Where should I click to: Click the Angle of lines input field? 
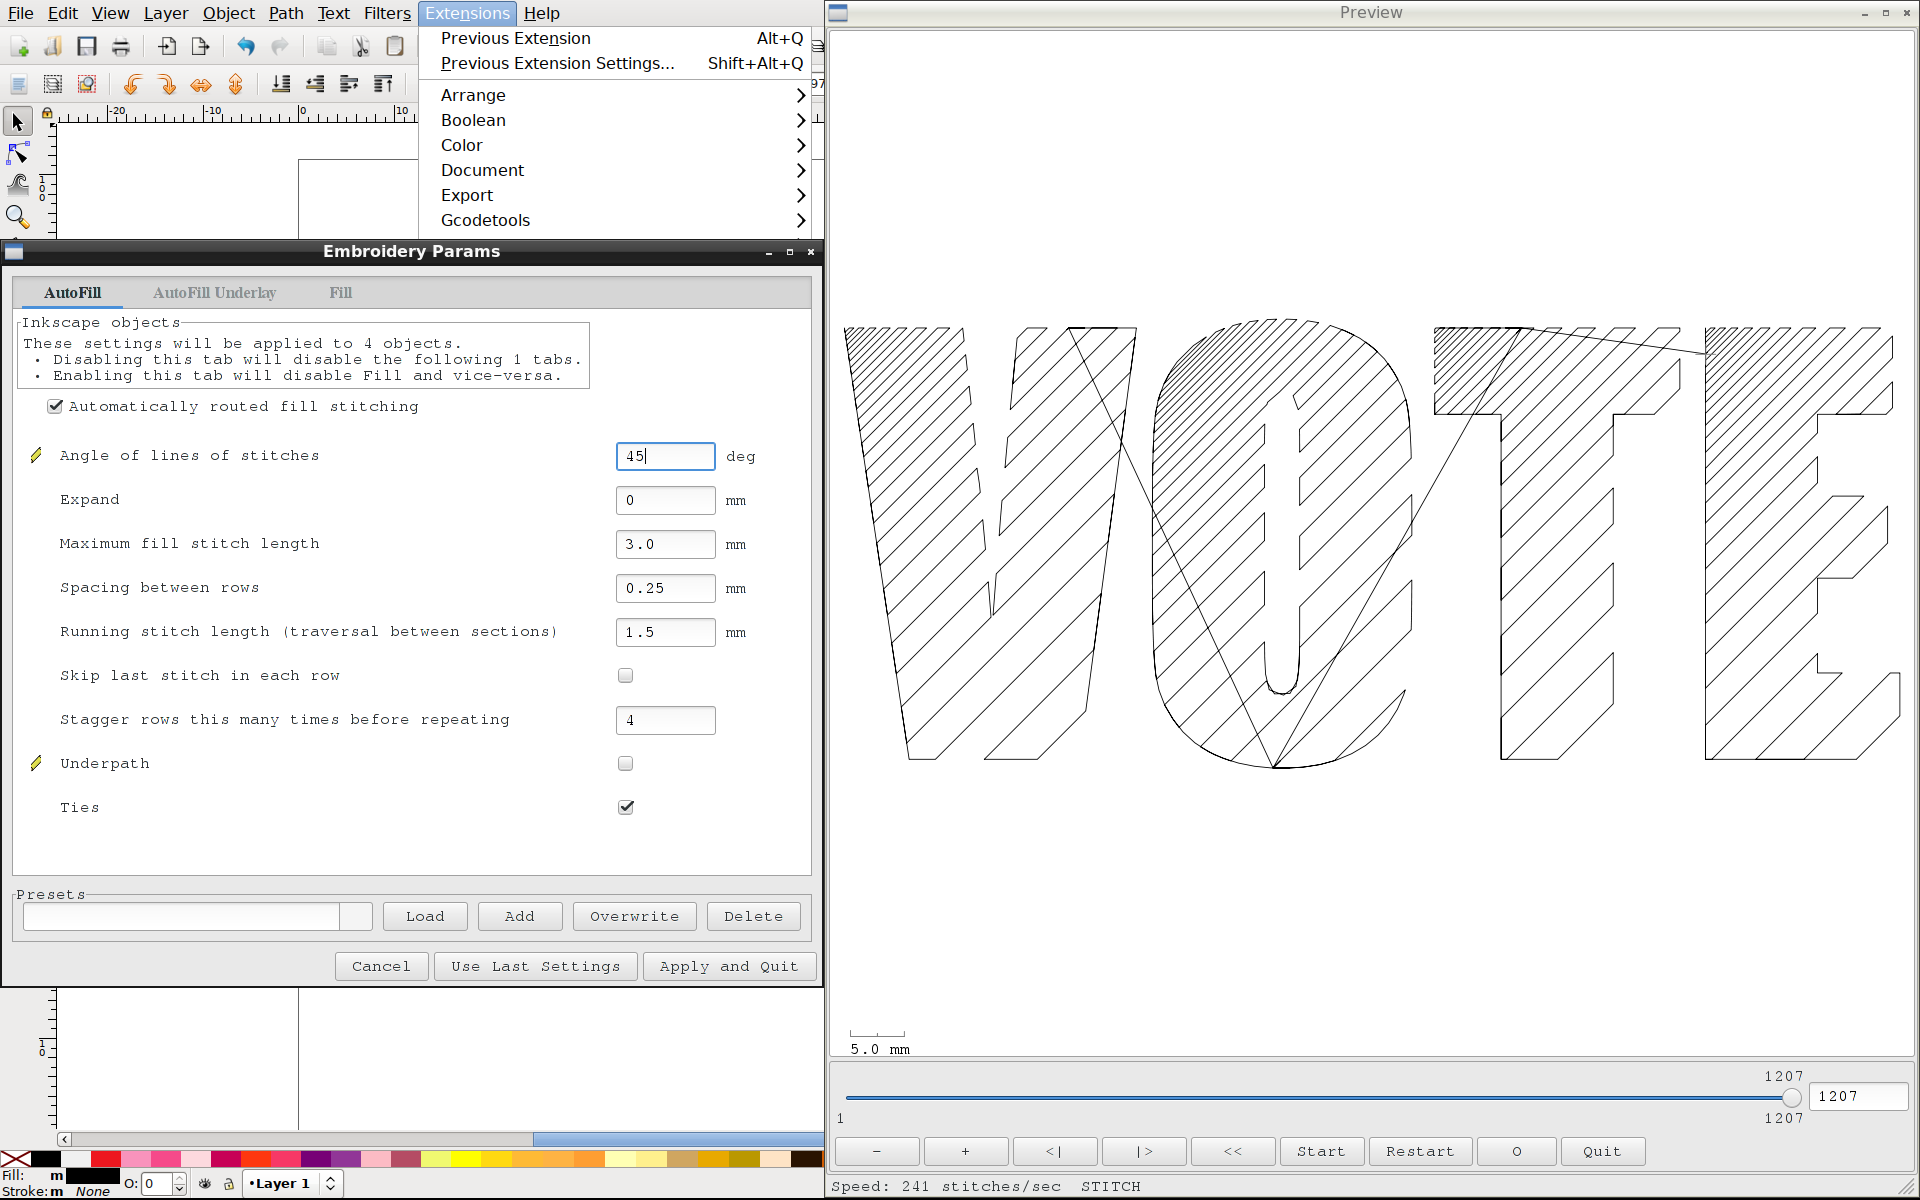[x=666, y=456]
